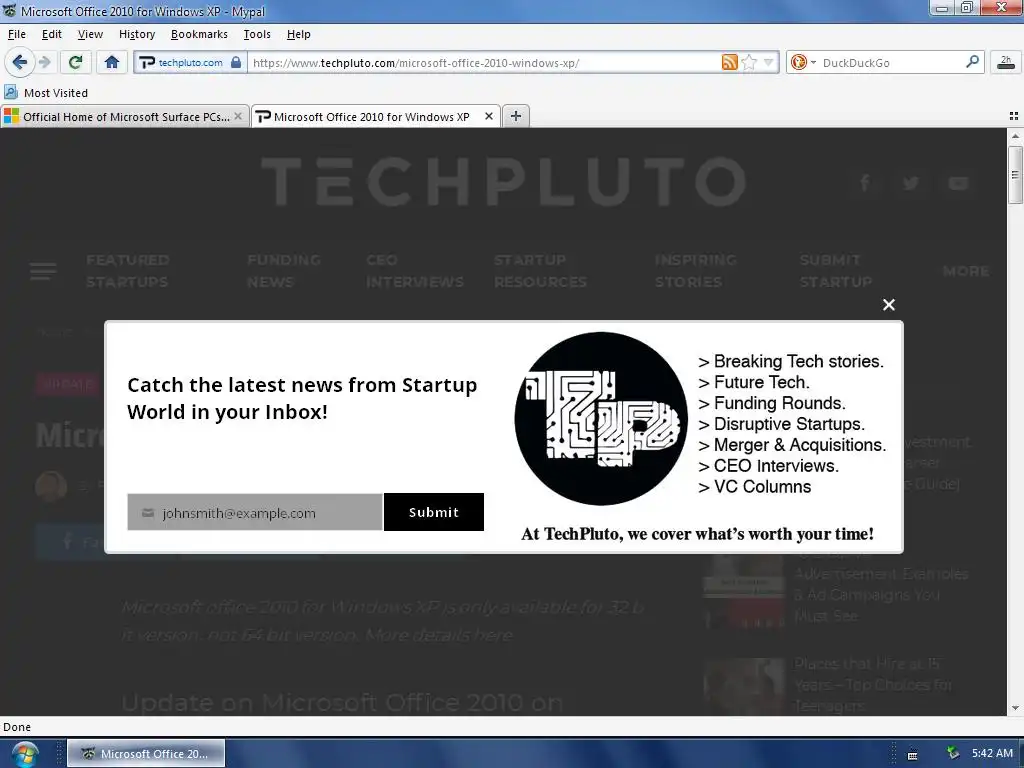Go to Inspiring Stories section
Screen dimensions: 1024x768
click(x=696, y=271)
